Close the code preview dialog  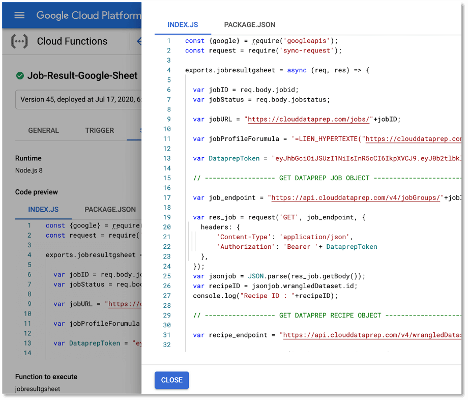[172, 380]
